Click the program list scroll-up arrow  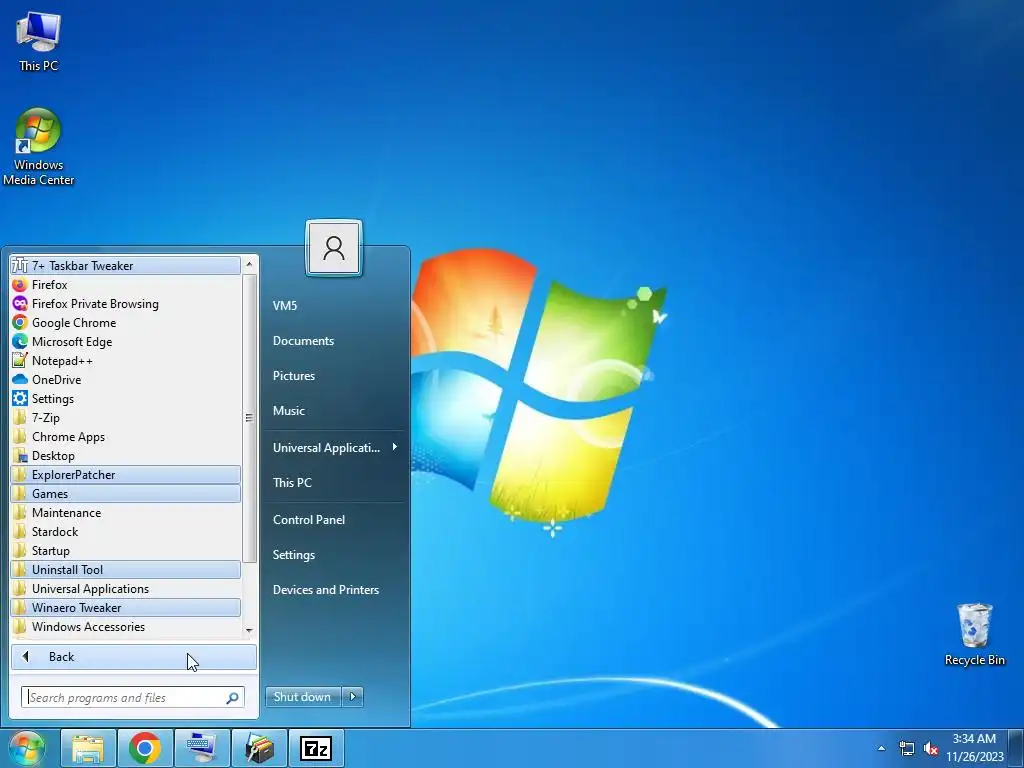pyautogui.click(x=249, y=264)
